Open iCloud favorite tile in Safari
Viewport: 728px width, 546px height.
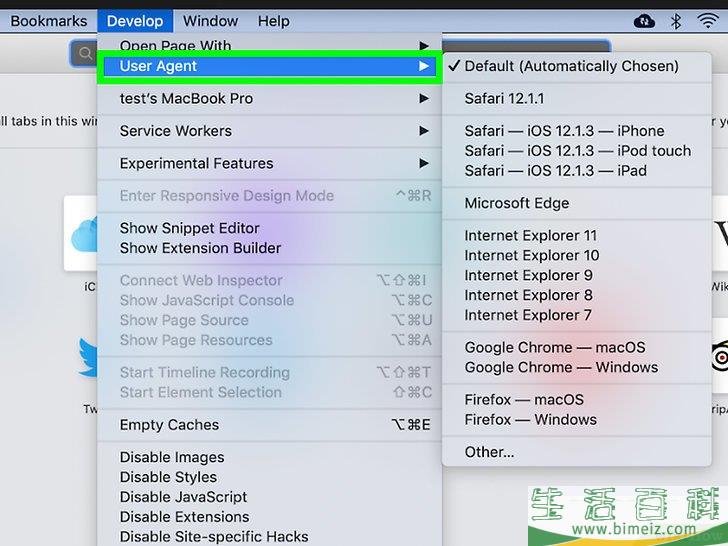point(81,234)
